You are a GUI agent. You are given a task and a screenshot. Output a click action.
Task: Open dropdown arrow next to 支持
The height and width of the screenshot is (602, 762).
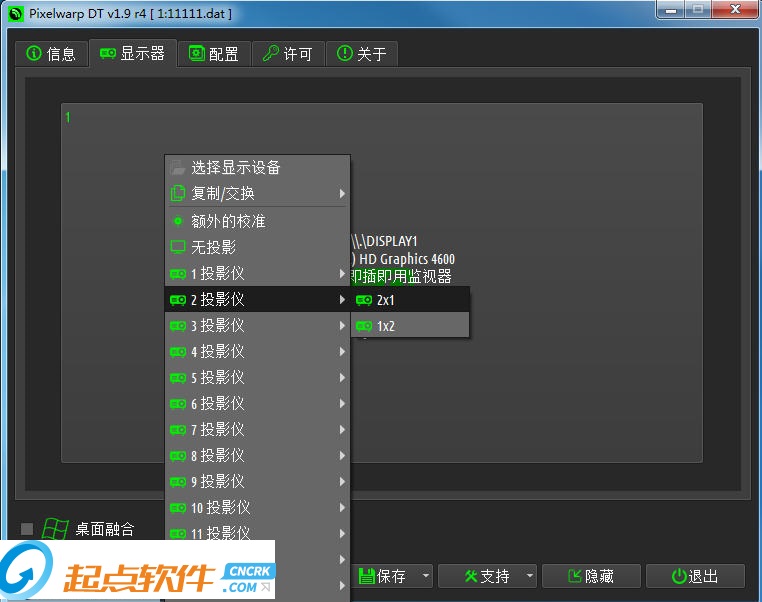click(x=530, y=576)
